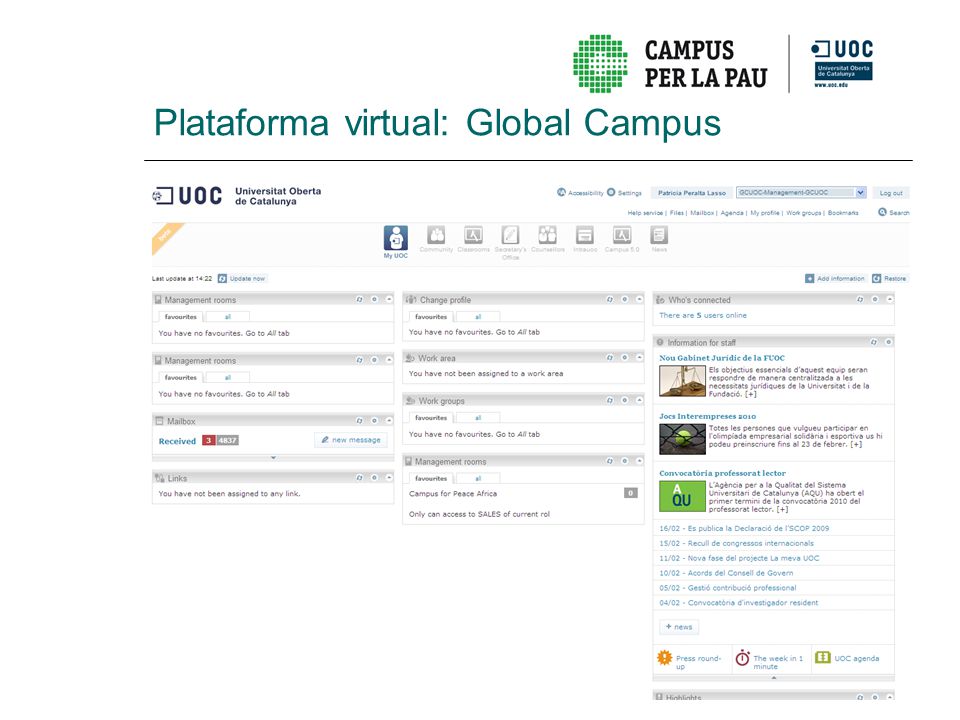Go to Classrooms via its icon

(473, 235)
